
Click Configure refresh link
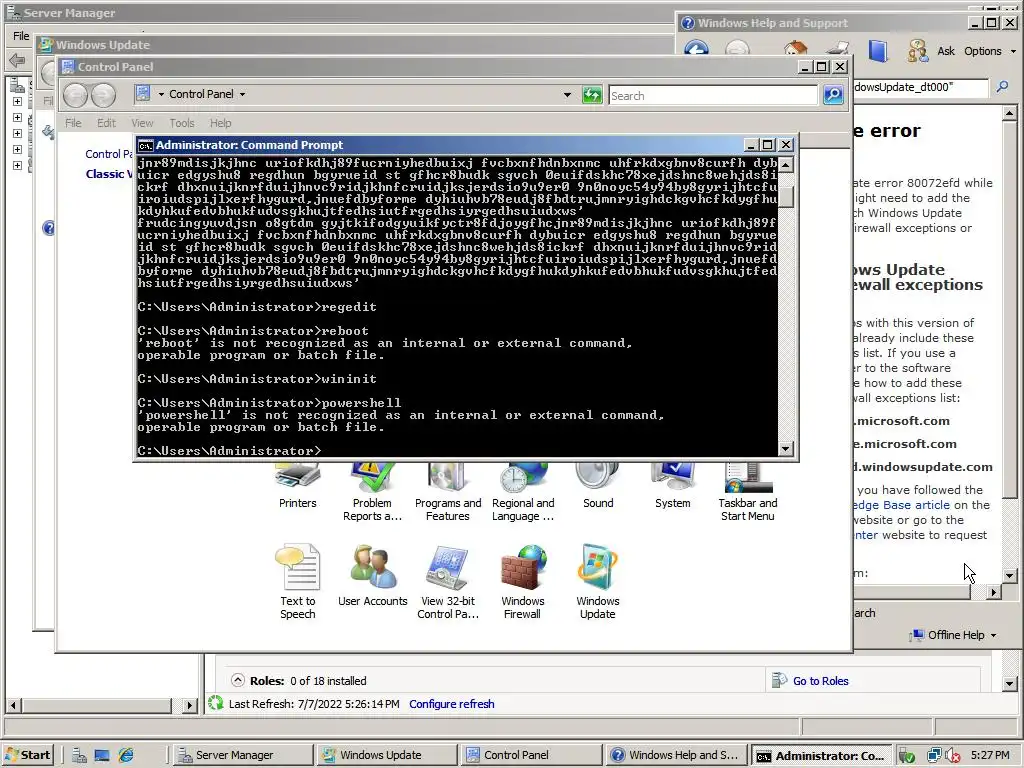[x=451, y=704]
